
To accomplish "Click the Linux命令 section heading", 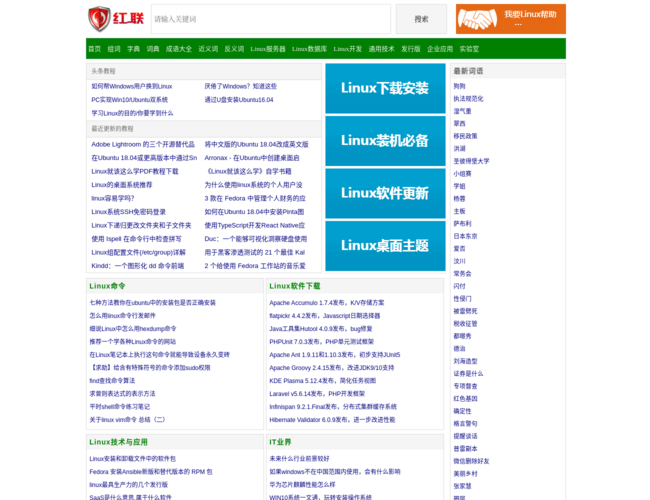I will click(x=107, y=286).
